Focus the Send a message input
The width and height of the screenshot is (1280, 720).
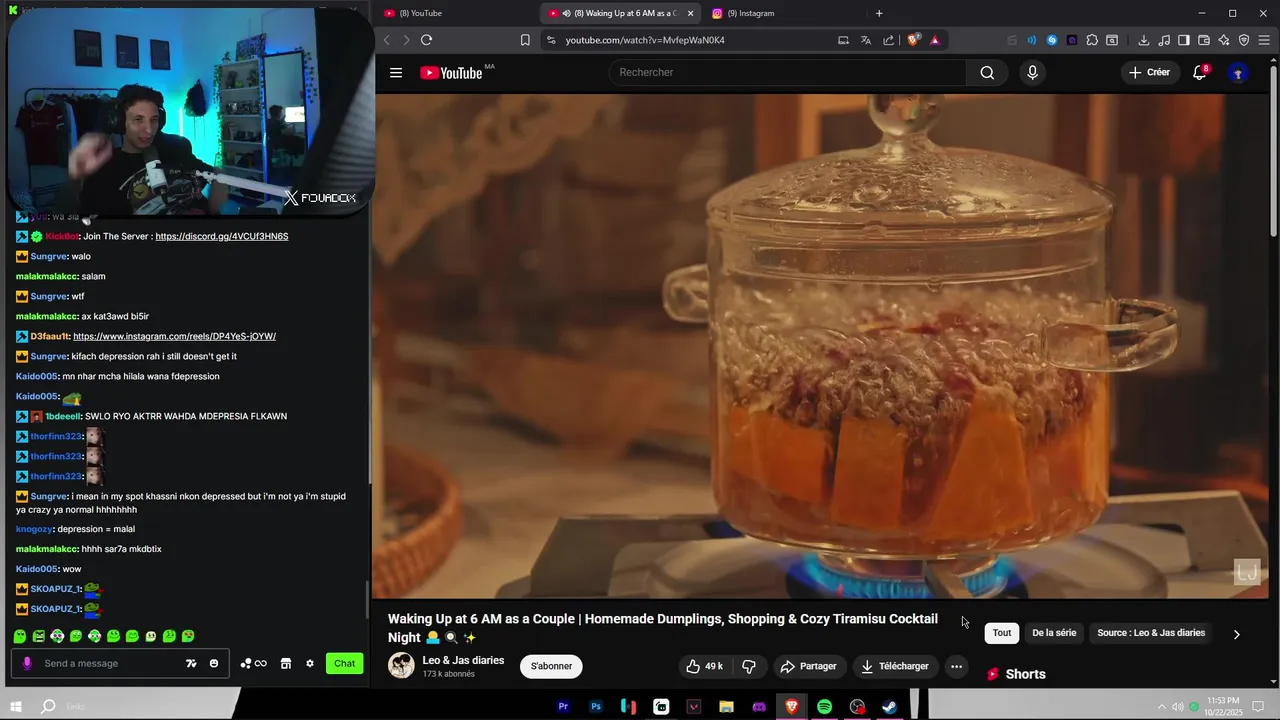[120, 663]
